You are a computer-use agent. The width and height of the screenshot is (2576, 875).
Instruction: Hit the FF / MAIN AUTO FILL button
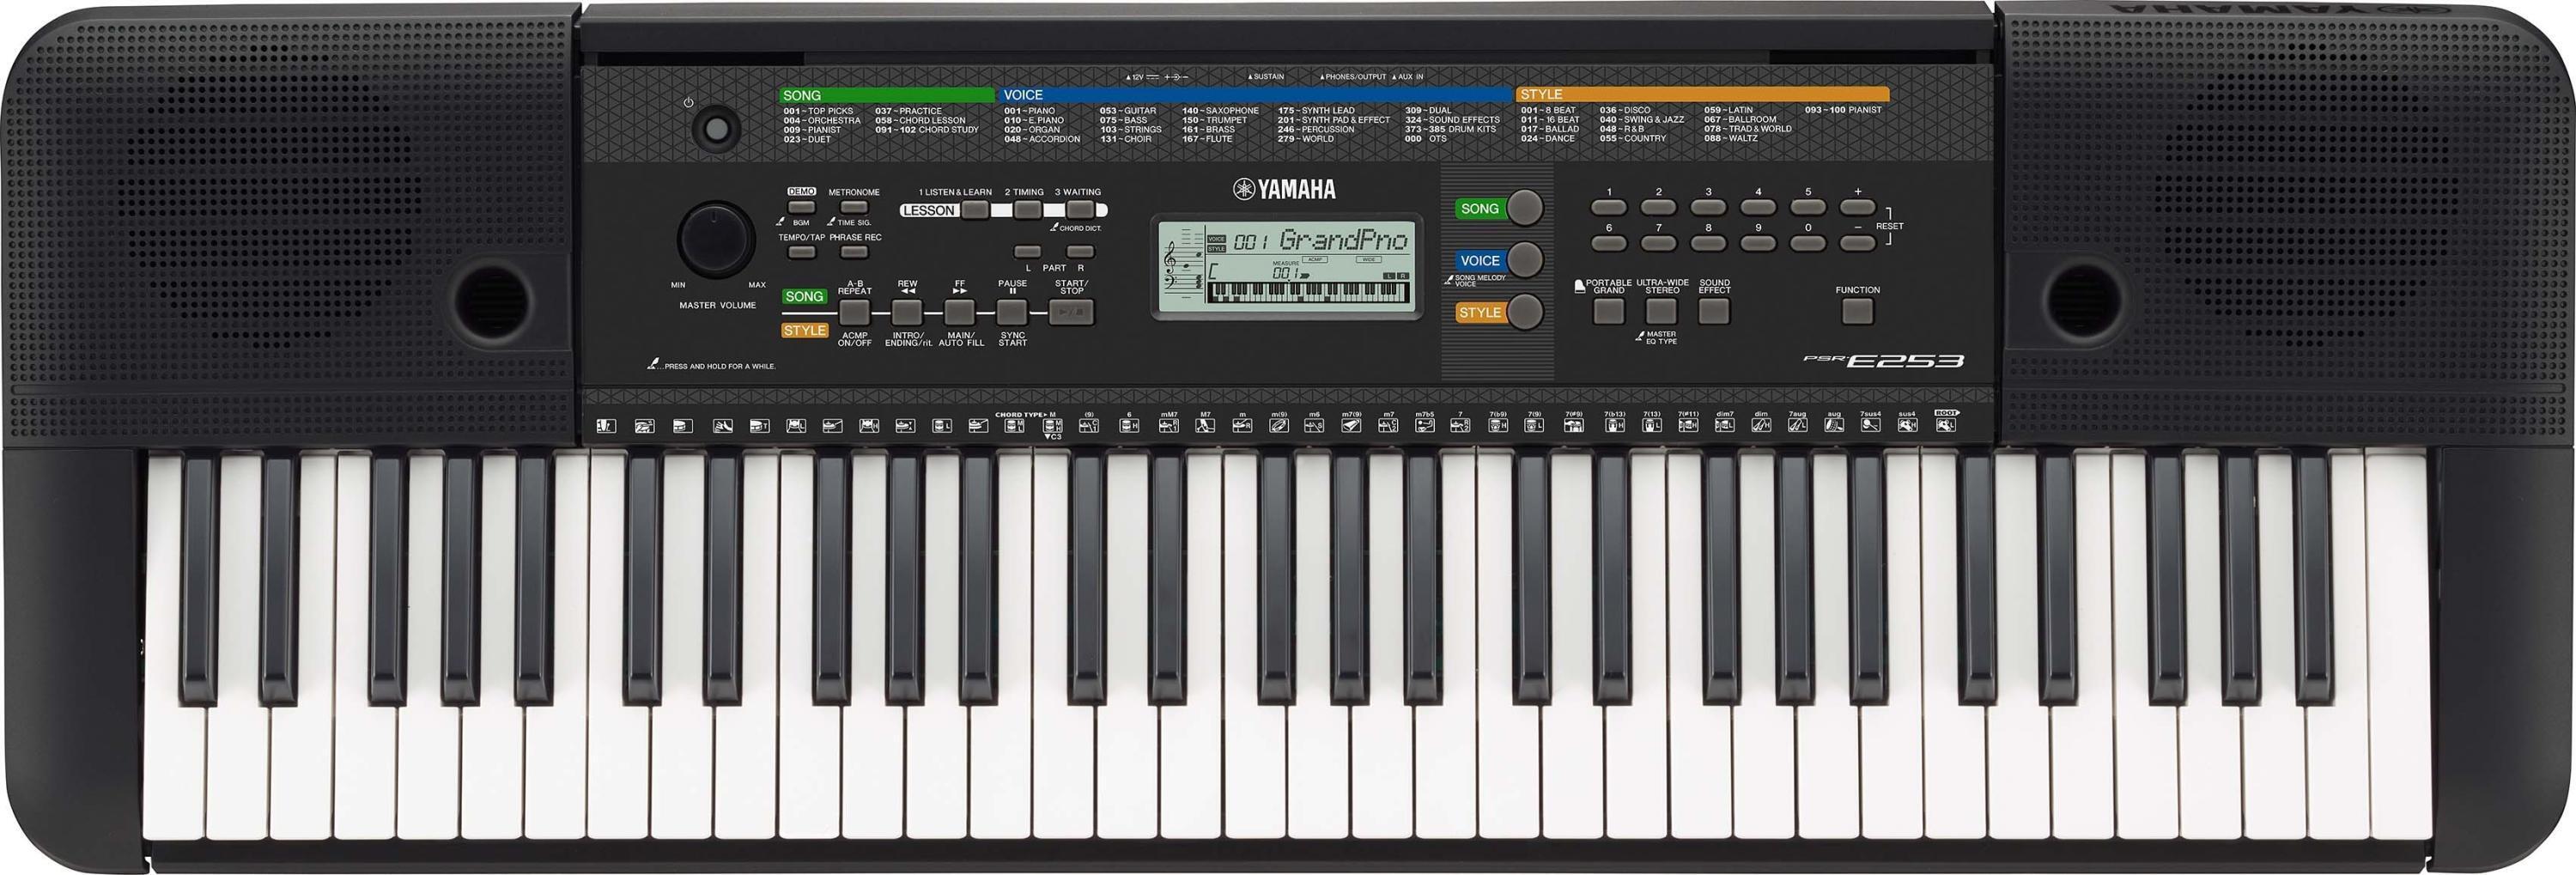point(960,312)
